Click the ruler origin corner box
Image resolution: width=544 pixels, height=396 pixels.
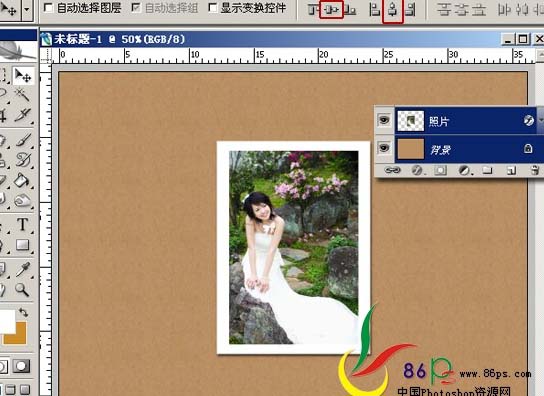point(46,56)
